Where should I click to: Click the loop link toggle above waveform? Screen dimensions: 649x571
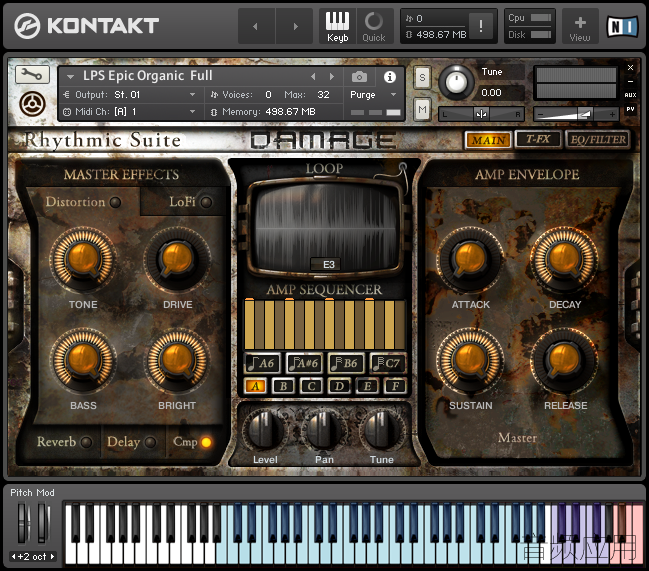coord(402,167)
